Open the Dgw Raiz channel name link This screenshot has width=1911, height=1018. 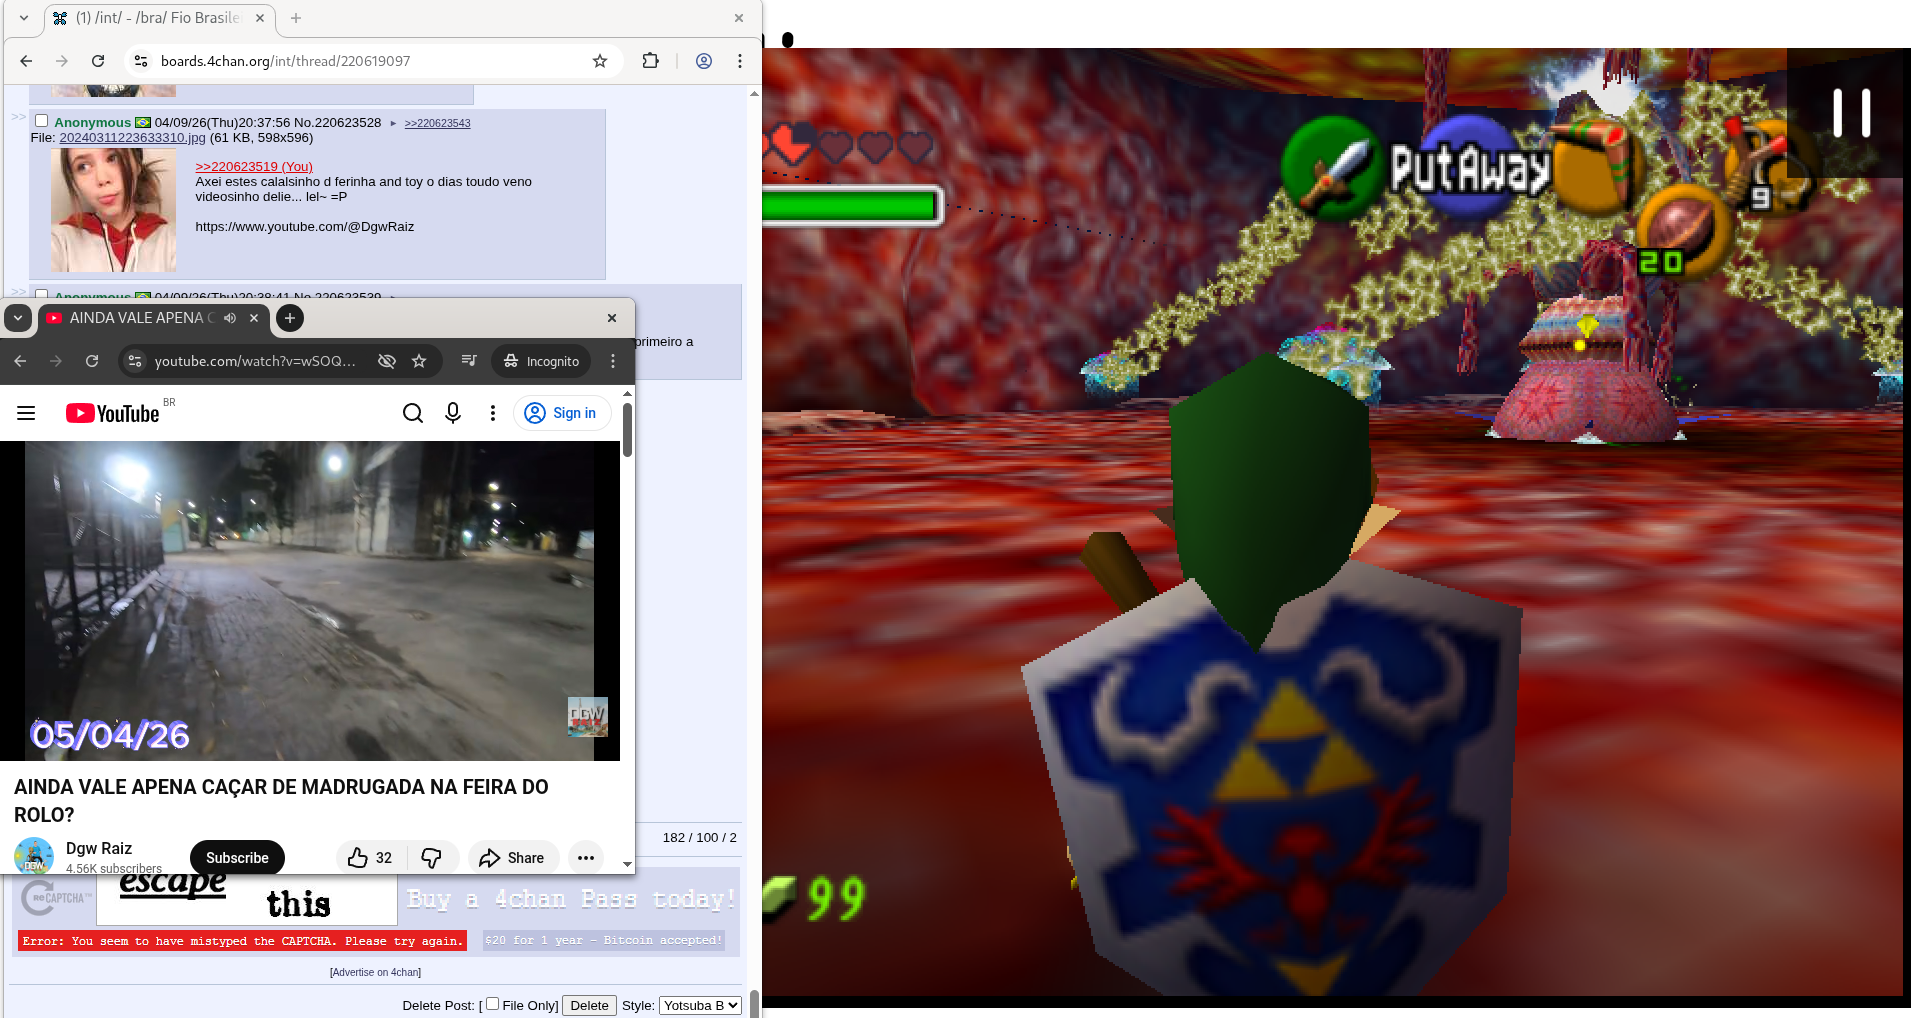pyautogui.click(x=99, y=848)
